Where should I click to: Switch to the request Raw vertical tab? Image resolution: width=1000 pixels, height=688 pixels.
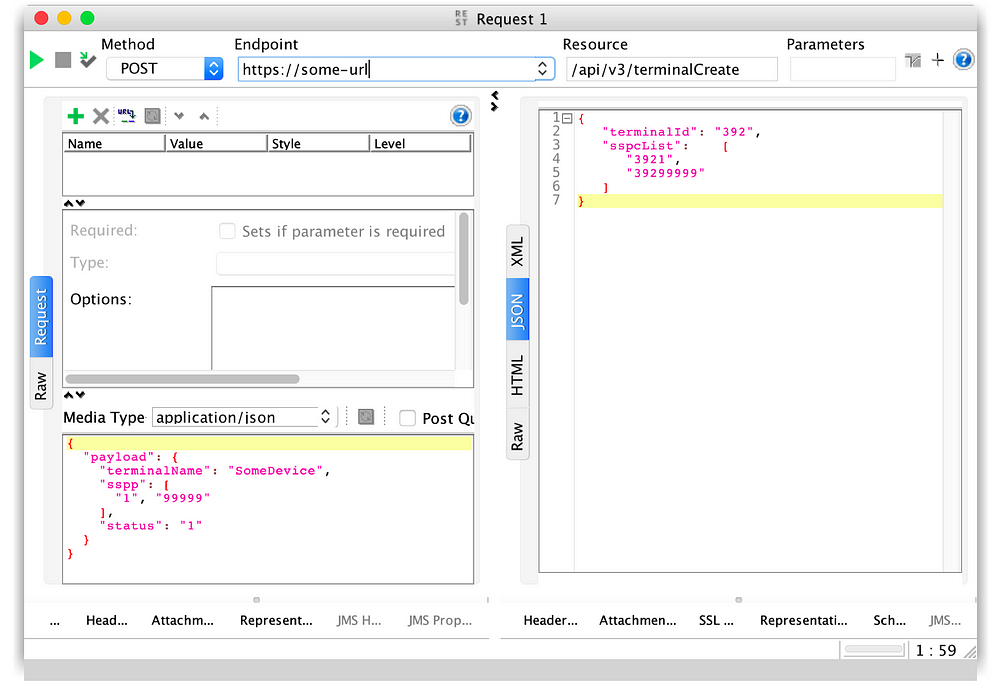coord(41,384)
